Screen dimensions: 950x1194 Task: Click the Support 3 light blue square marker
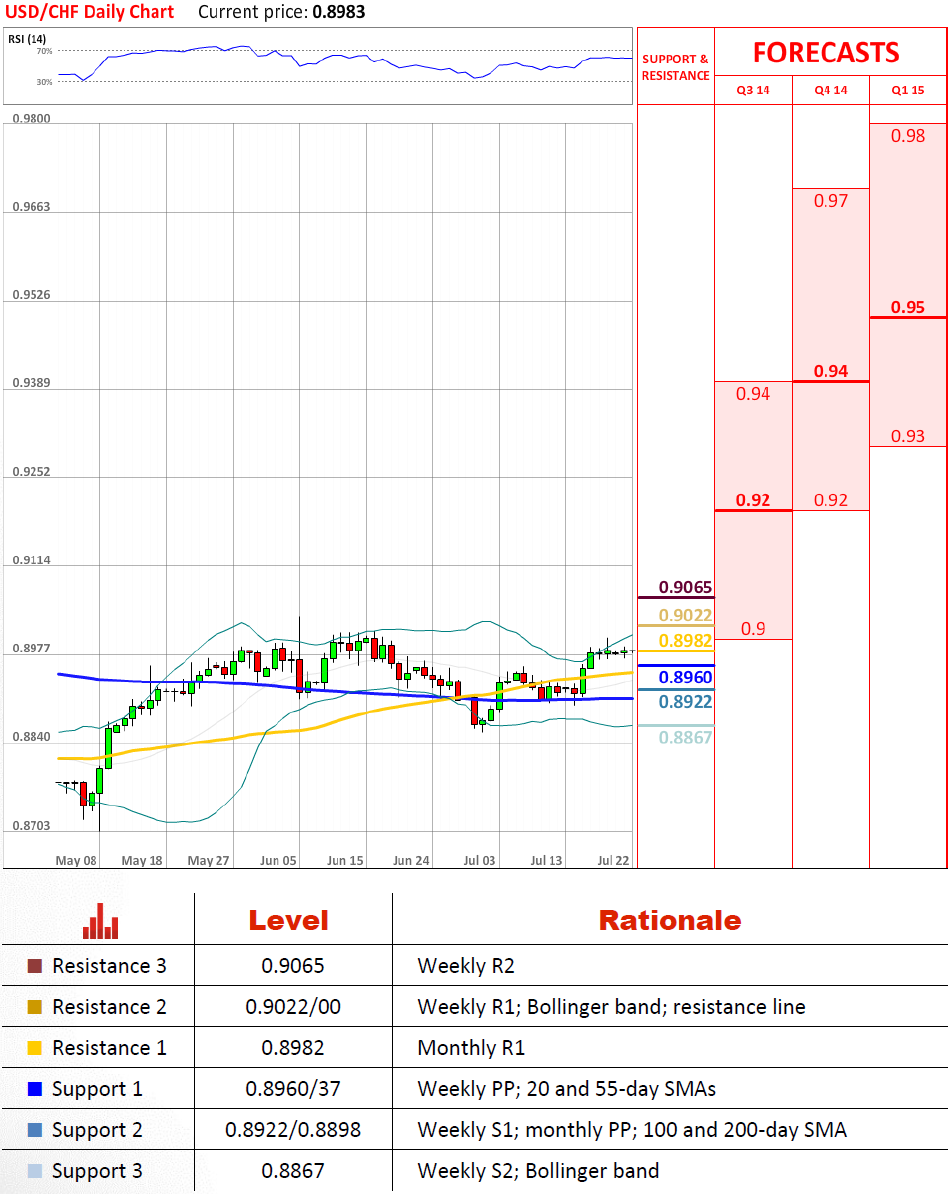tap(35, 1171)
